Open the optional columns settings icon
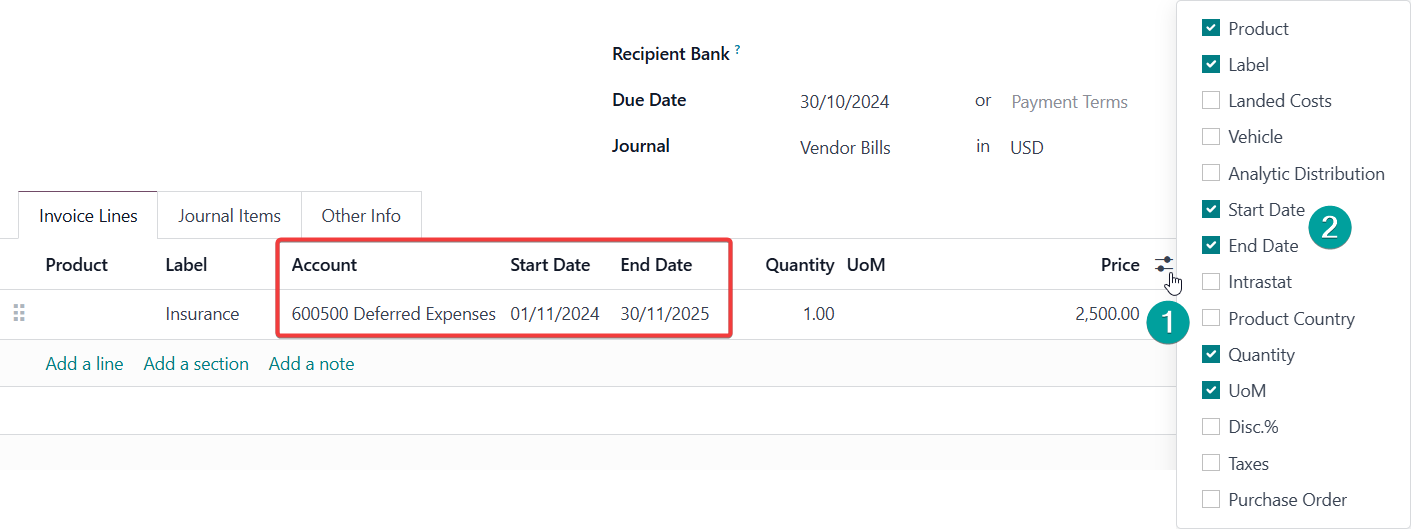The height and width of the screenshot is (529, 1411). tap(1164, 265)
